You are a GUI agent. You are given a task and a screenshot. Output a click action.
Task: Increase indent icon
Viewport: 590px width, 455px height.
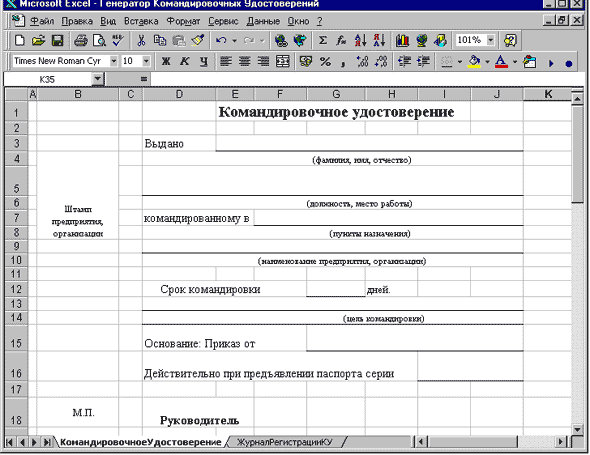click(423, 61)
